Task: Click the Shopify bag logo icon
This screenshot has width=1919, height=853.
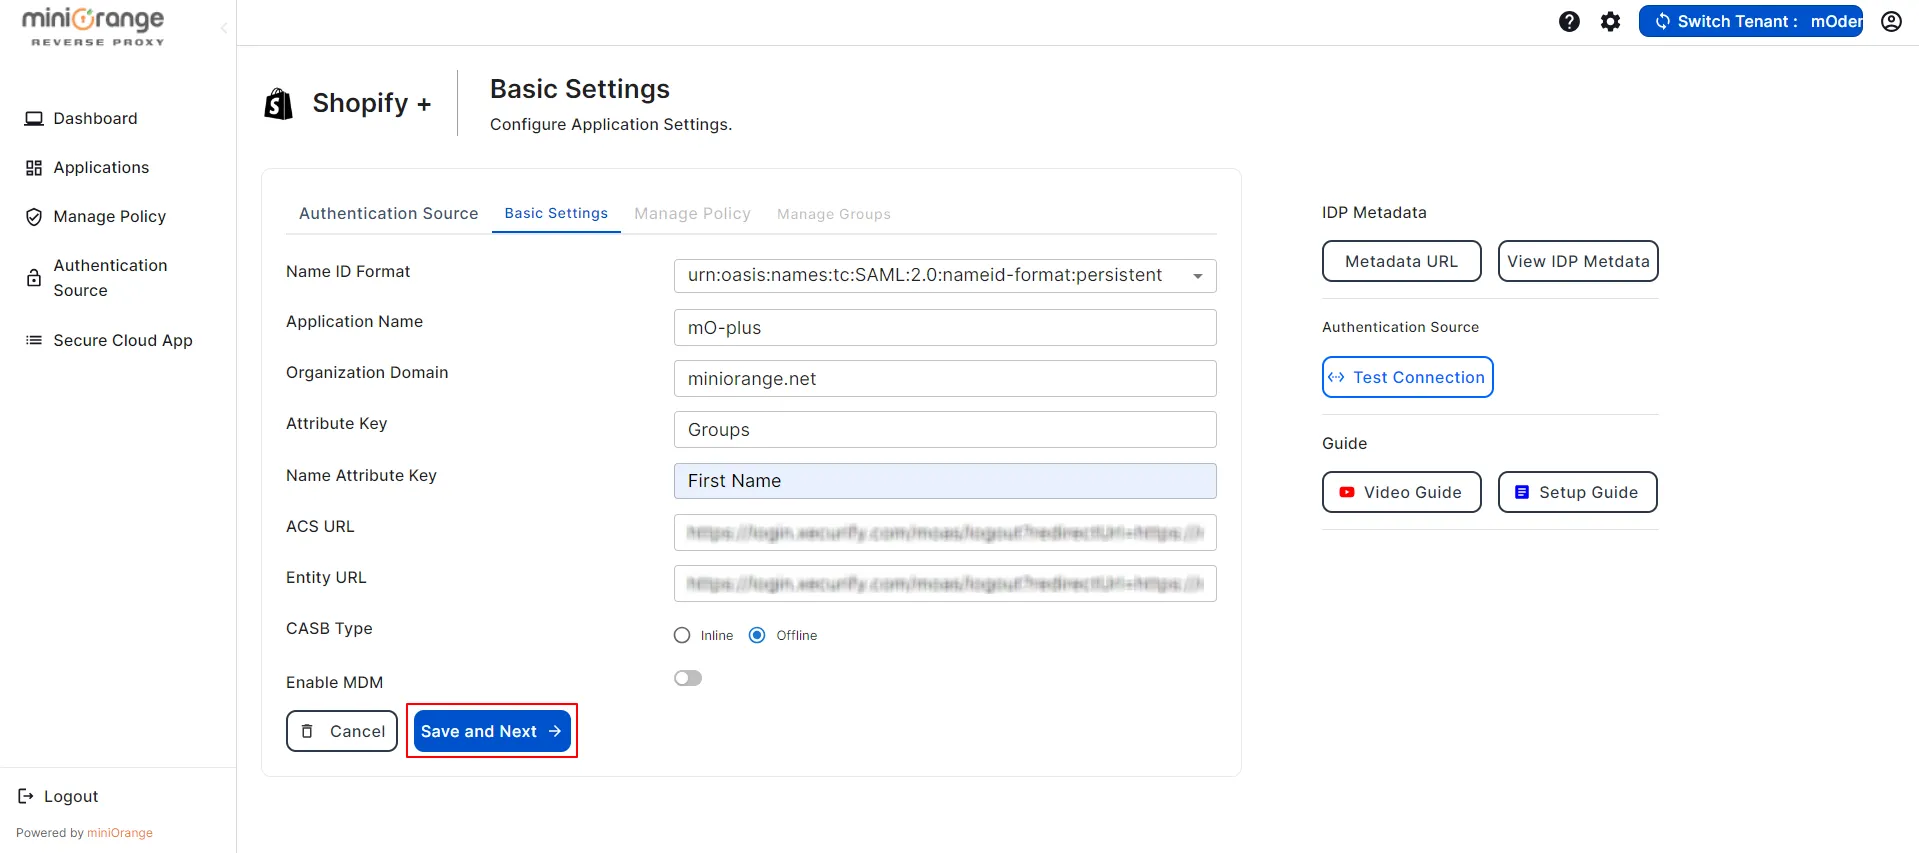Action: click(279, 103)
